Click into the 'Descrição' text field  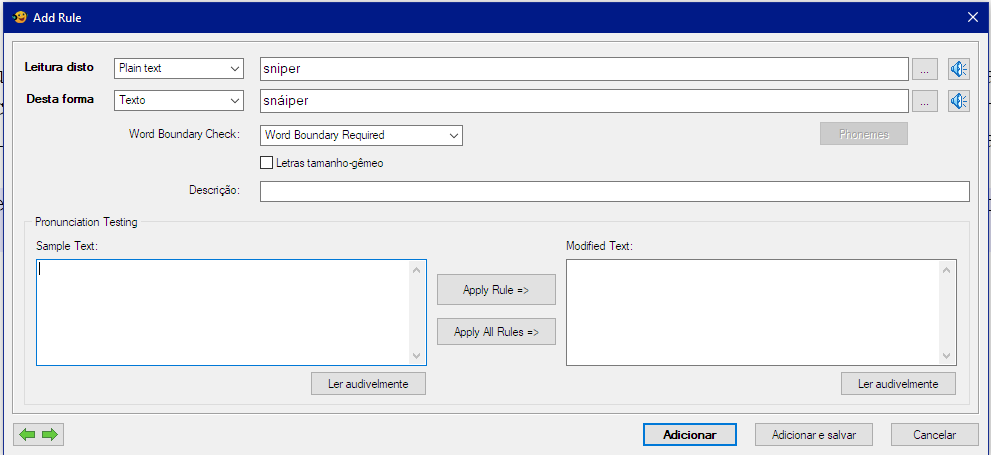[614, 192]
